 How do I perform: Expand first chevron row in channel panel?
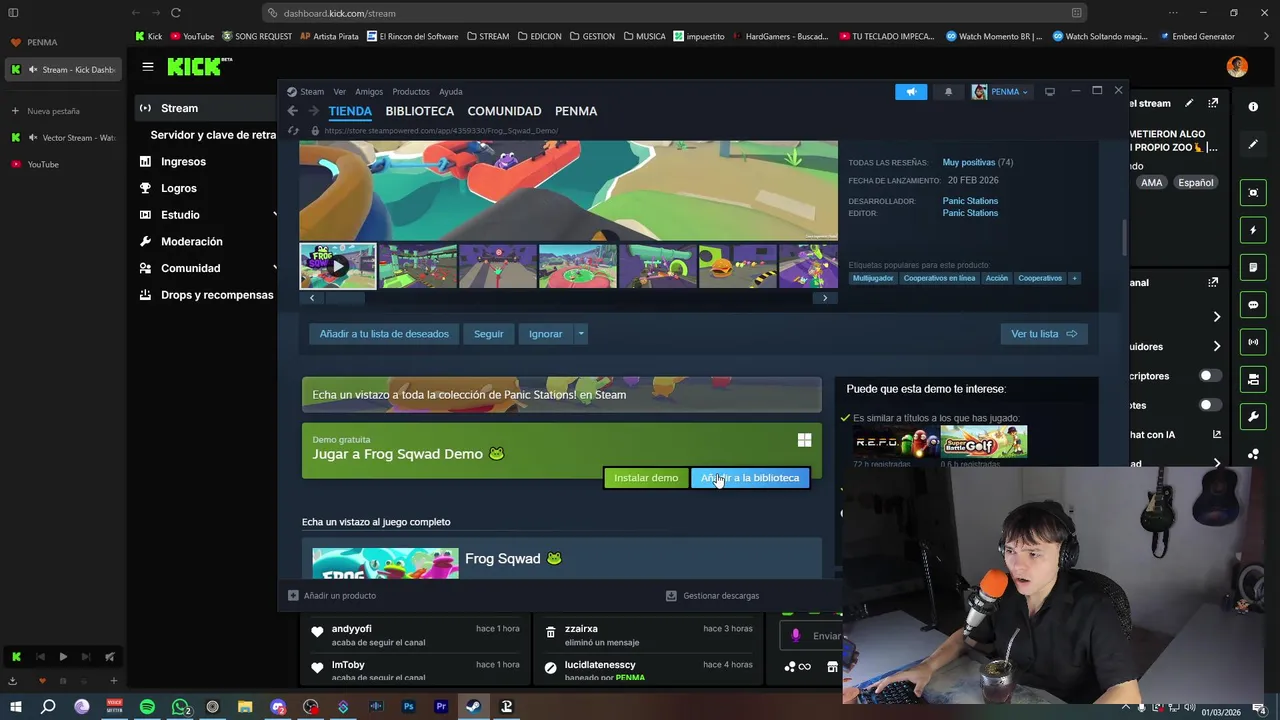[x=1217, y=317]
